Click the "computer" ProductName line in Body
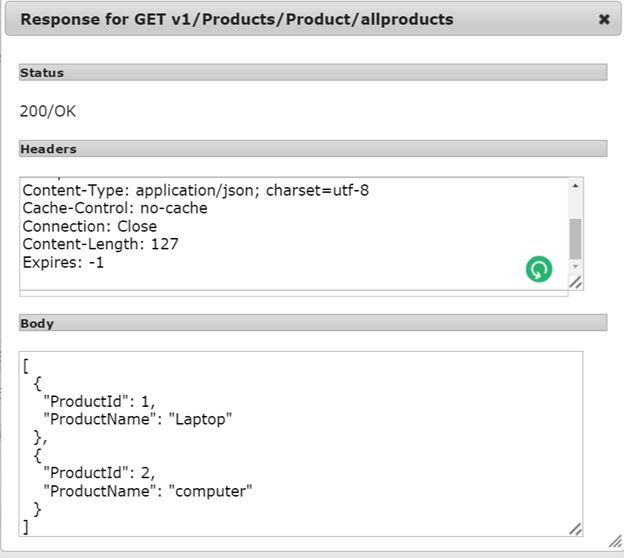Viewport: 624px width, 558px height. (x=148, y=491)
